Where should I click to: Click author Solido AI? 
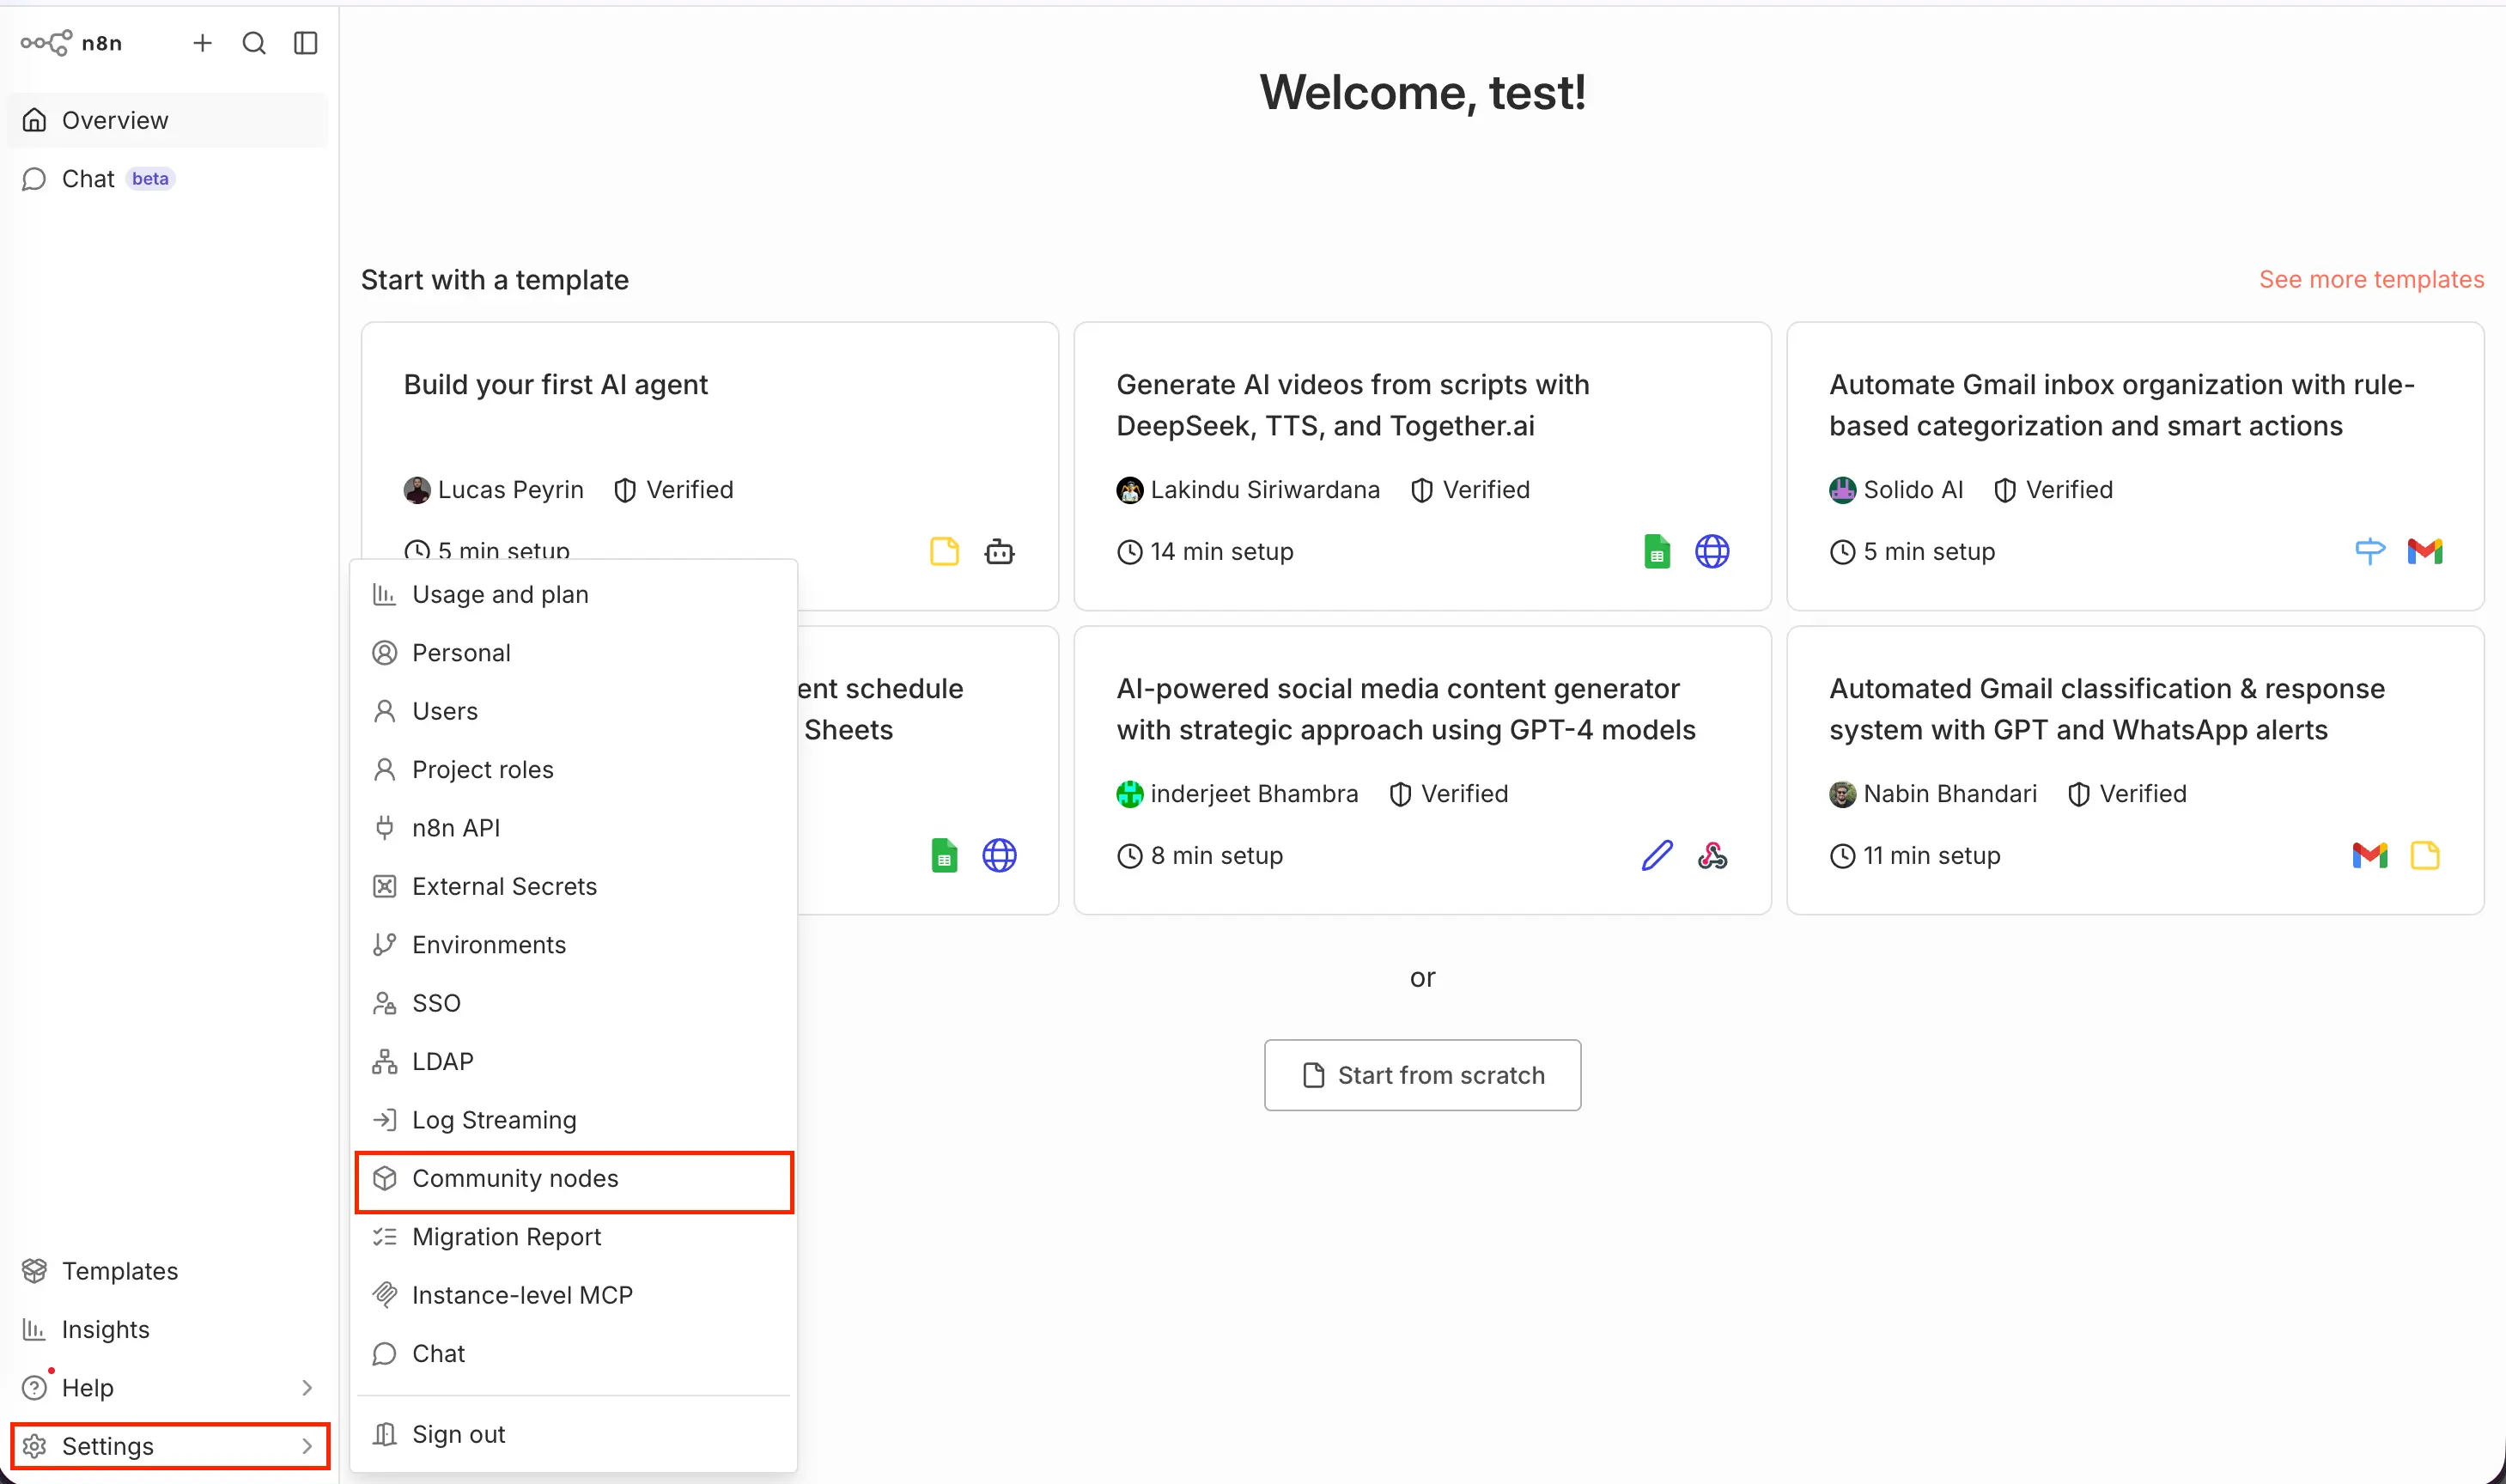click(x=1913, y=490)
